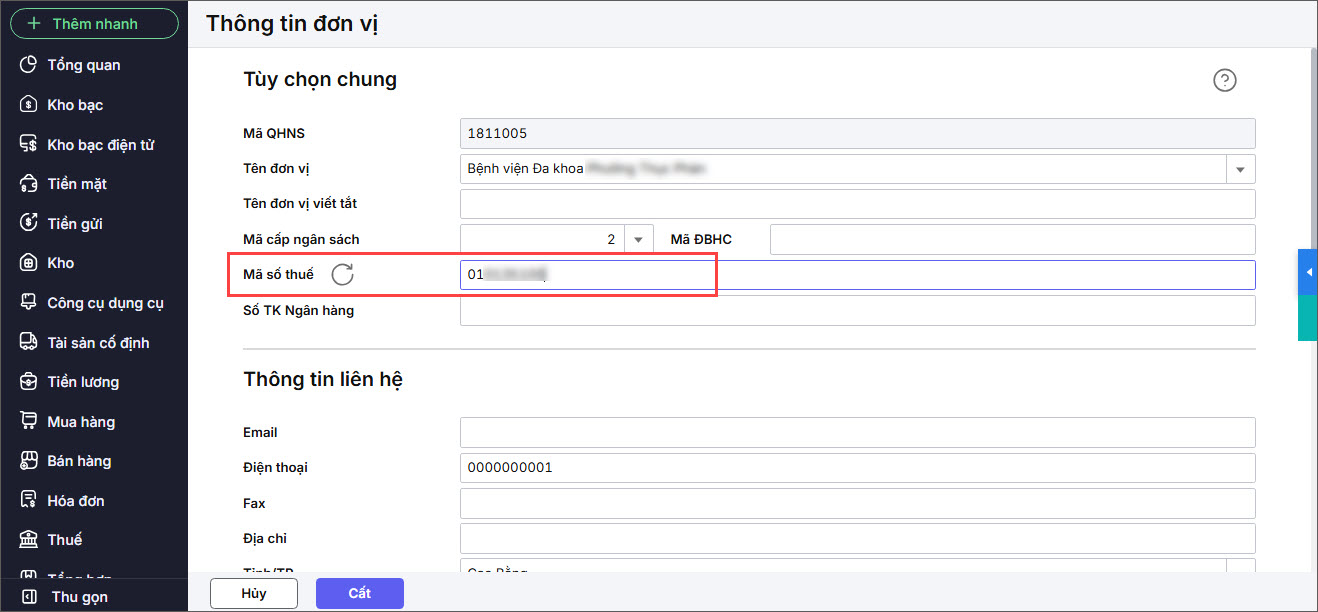Image resolution: width=1318 pixels, height=612 pixels.
Task: Click the Thuế bank building icon
Action: (x=29, y=540)
